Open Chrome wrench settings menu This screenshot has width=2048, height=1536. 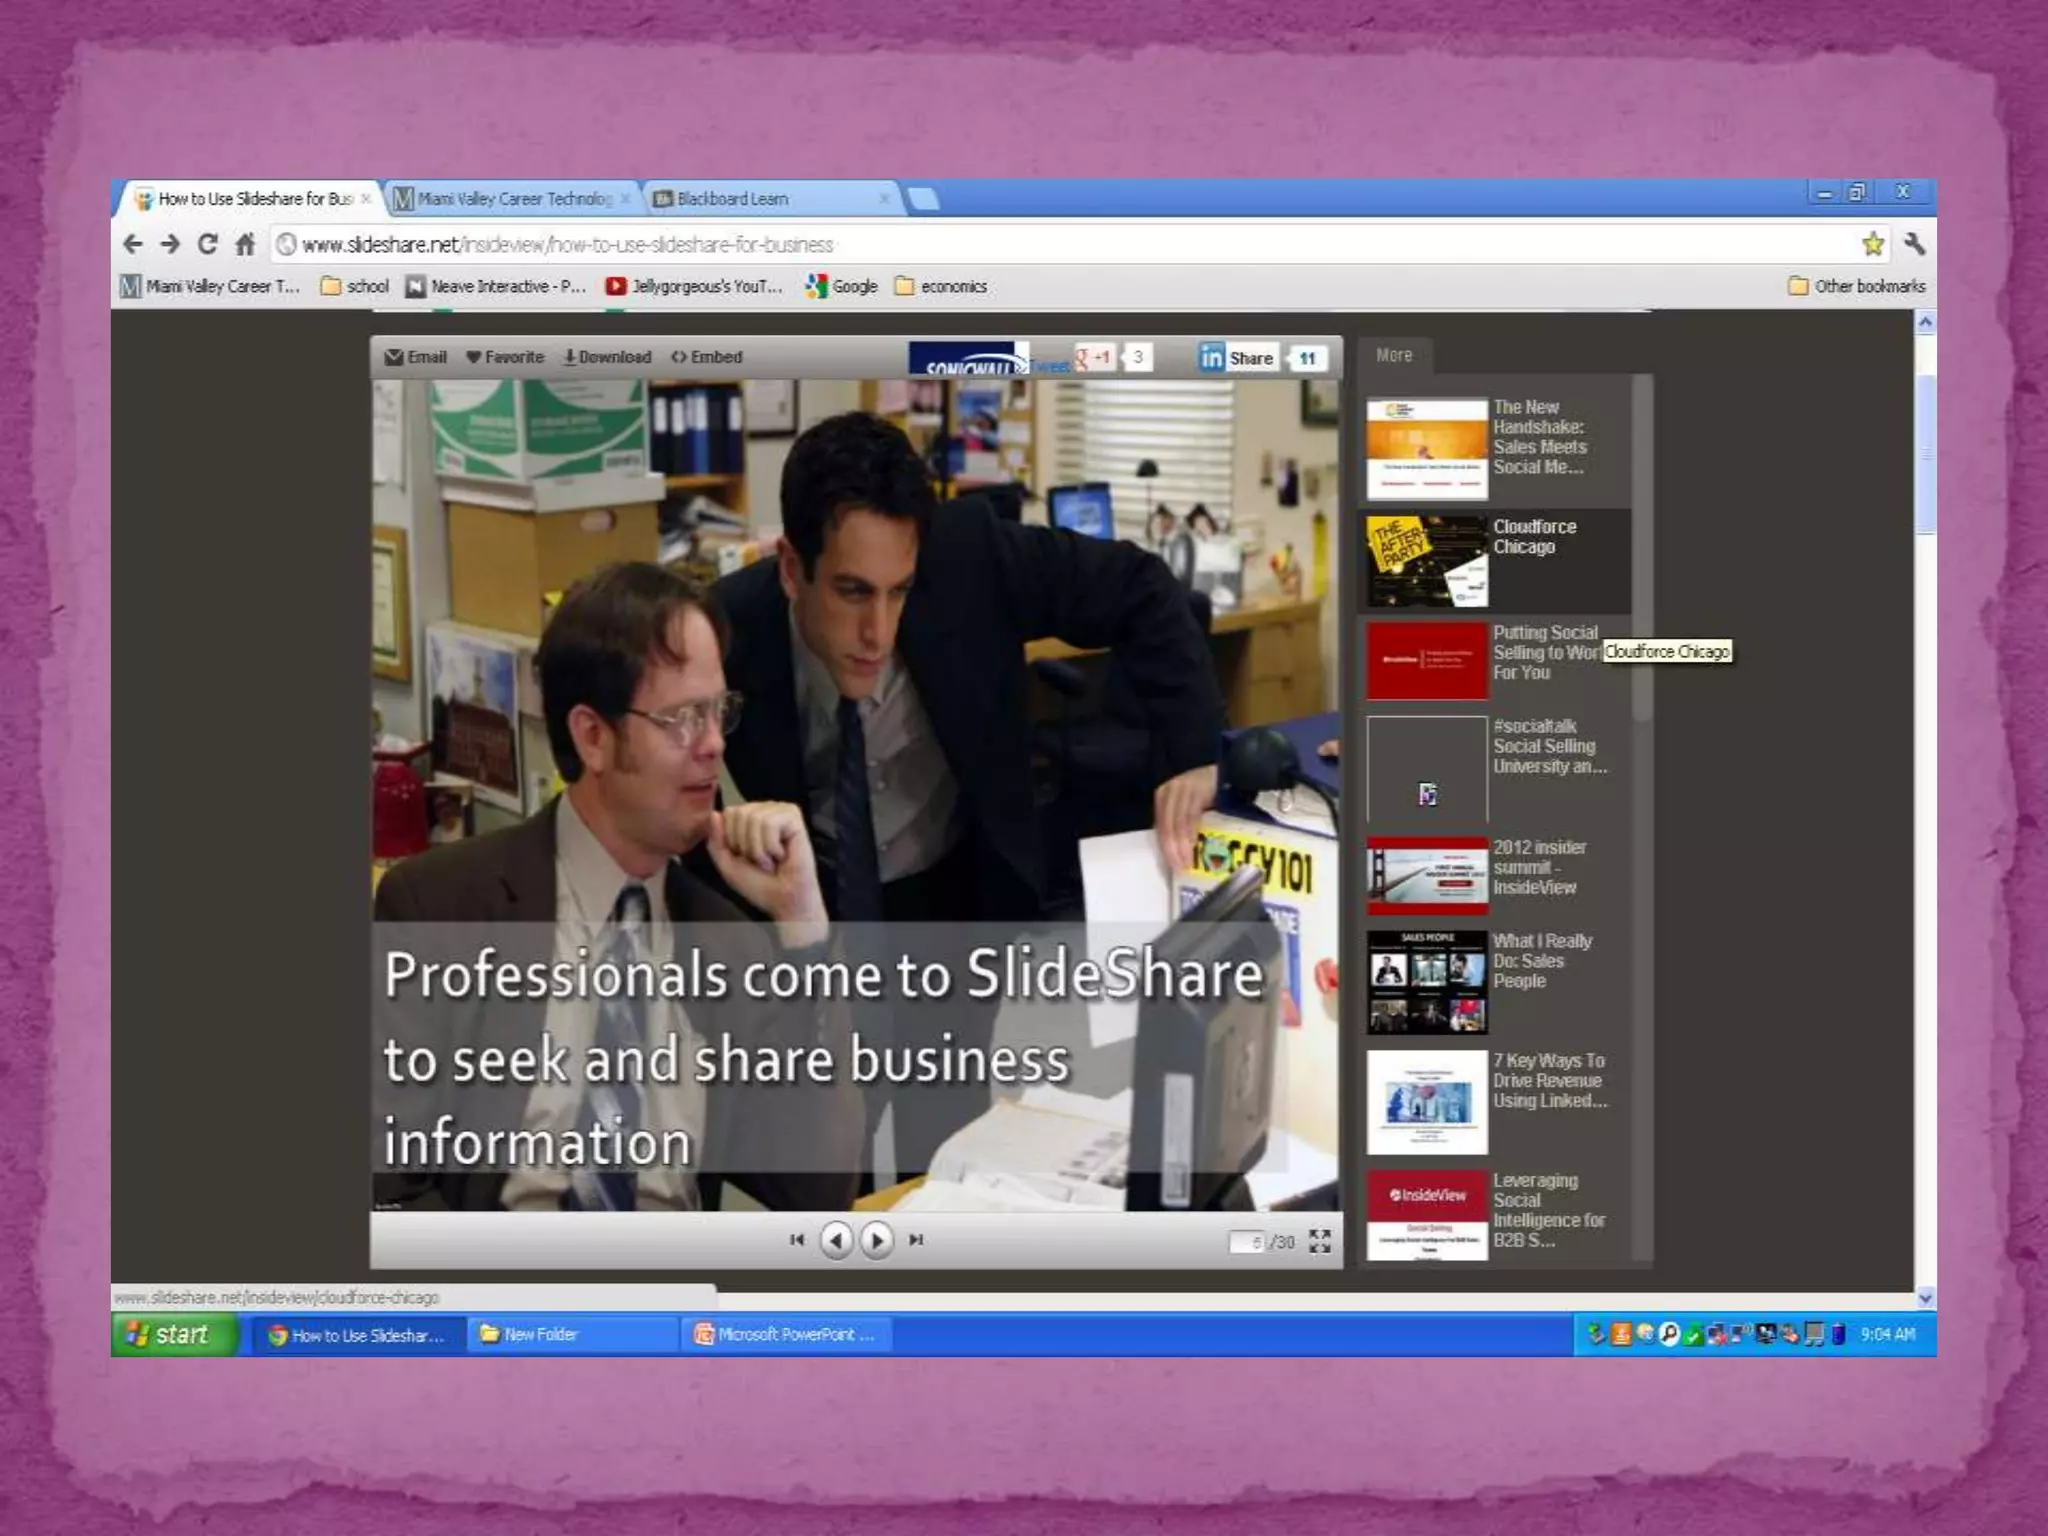(x=1914, y=244)
